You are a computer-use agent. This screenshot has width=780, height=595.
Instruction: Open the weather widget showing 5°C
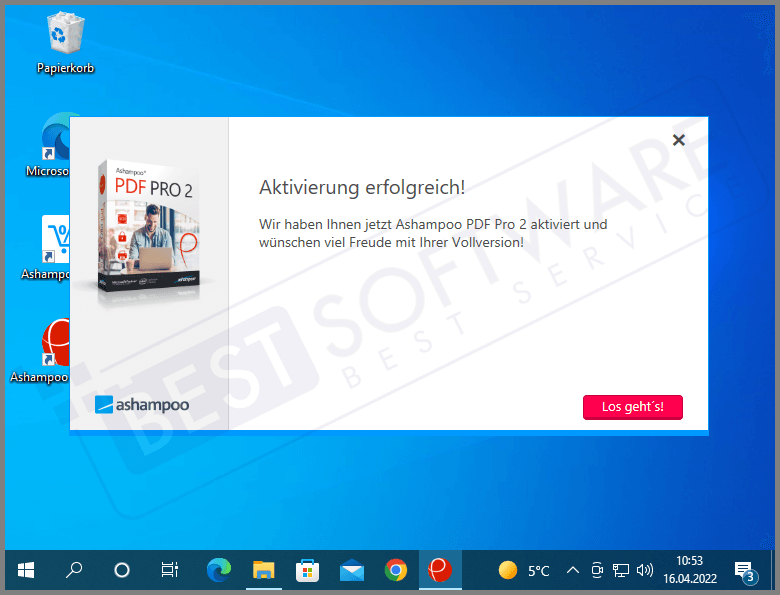tap(524, 571)
